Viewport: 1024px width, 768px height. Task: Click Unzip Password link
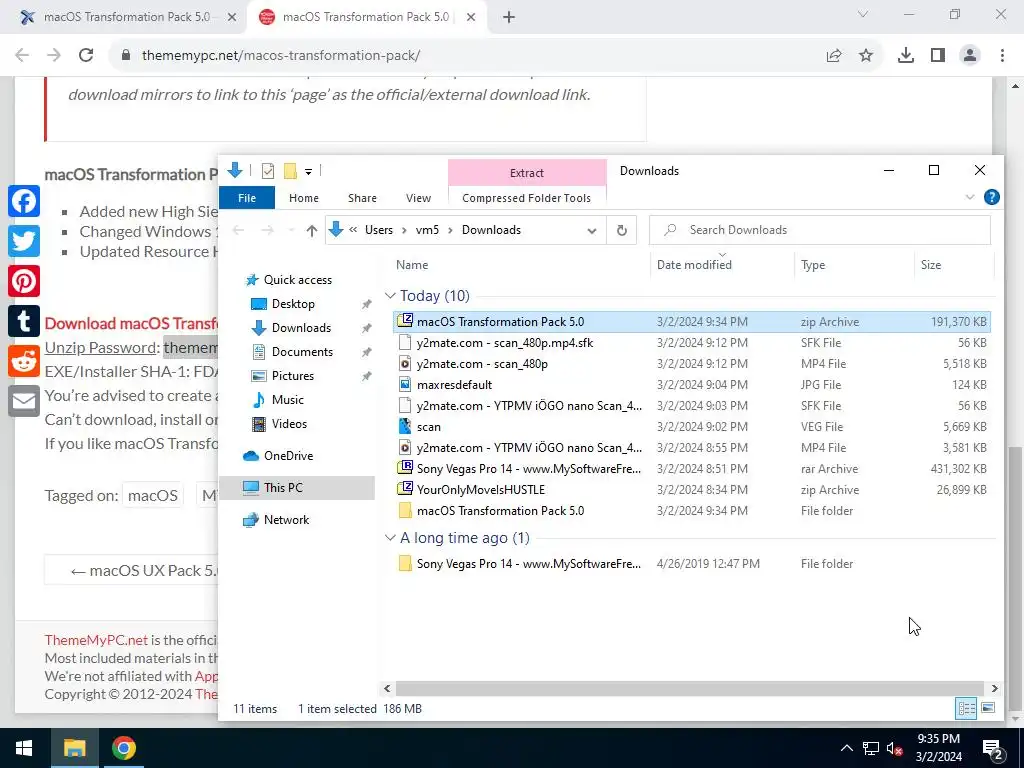click(100, 347)
